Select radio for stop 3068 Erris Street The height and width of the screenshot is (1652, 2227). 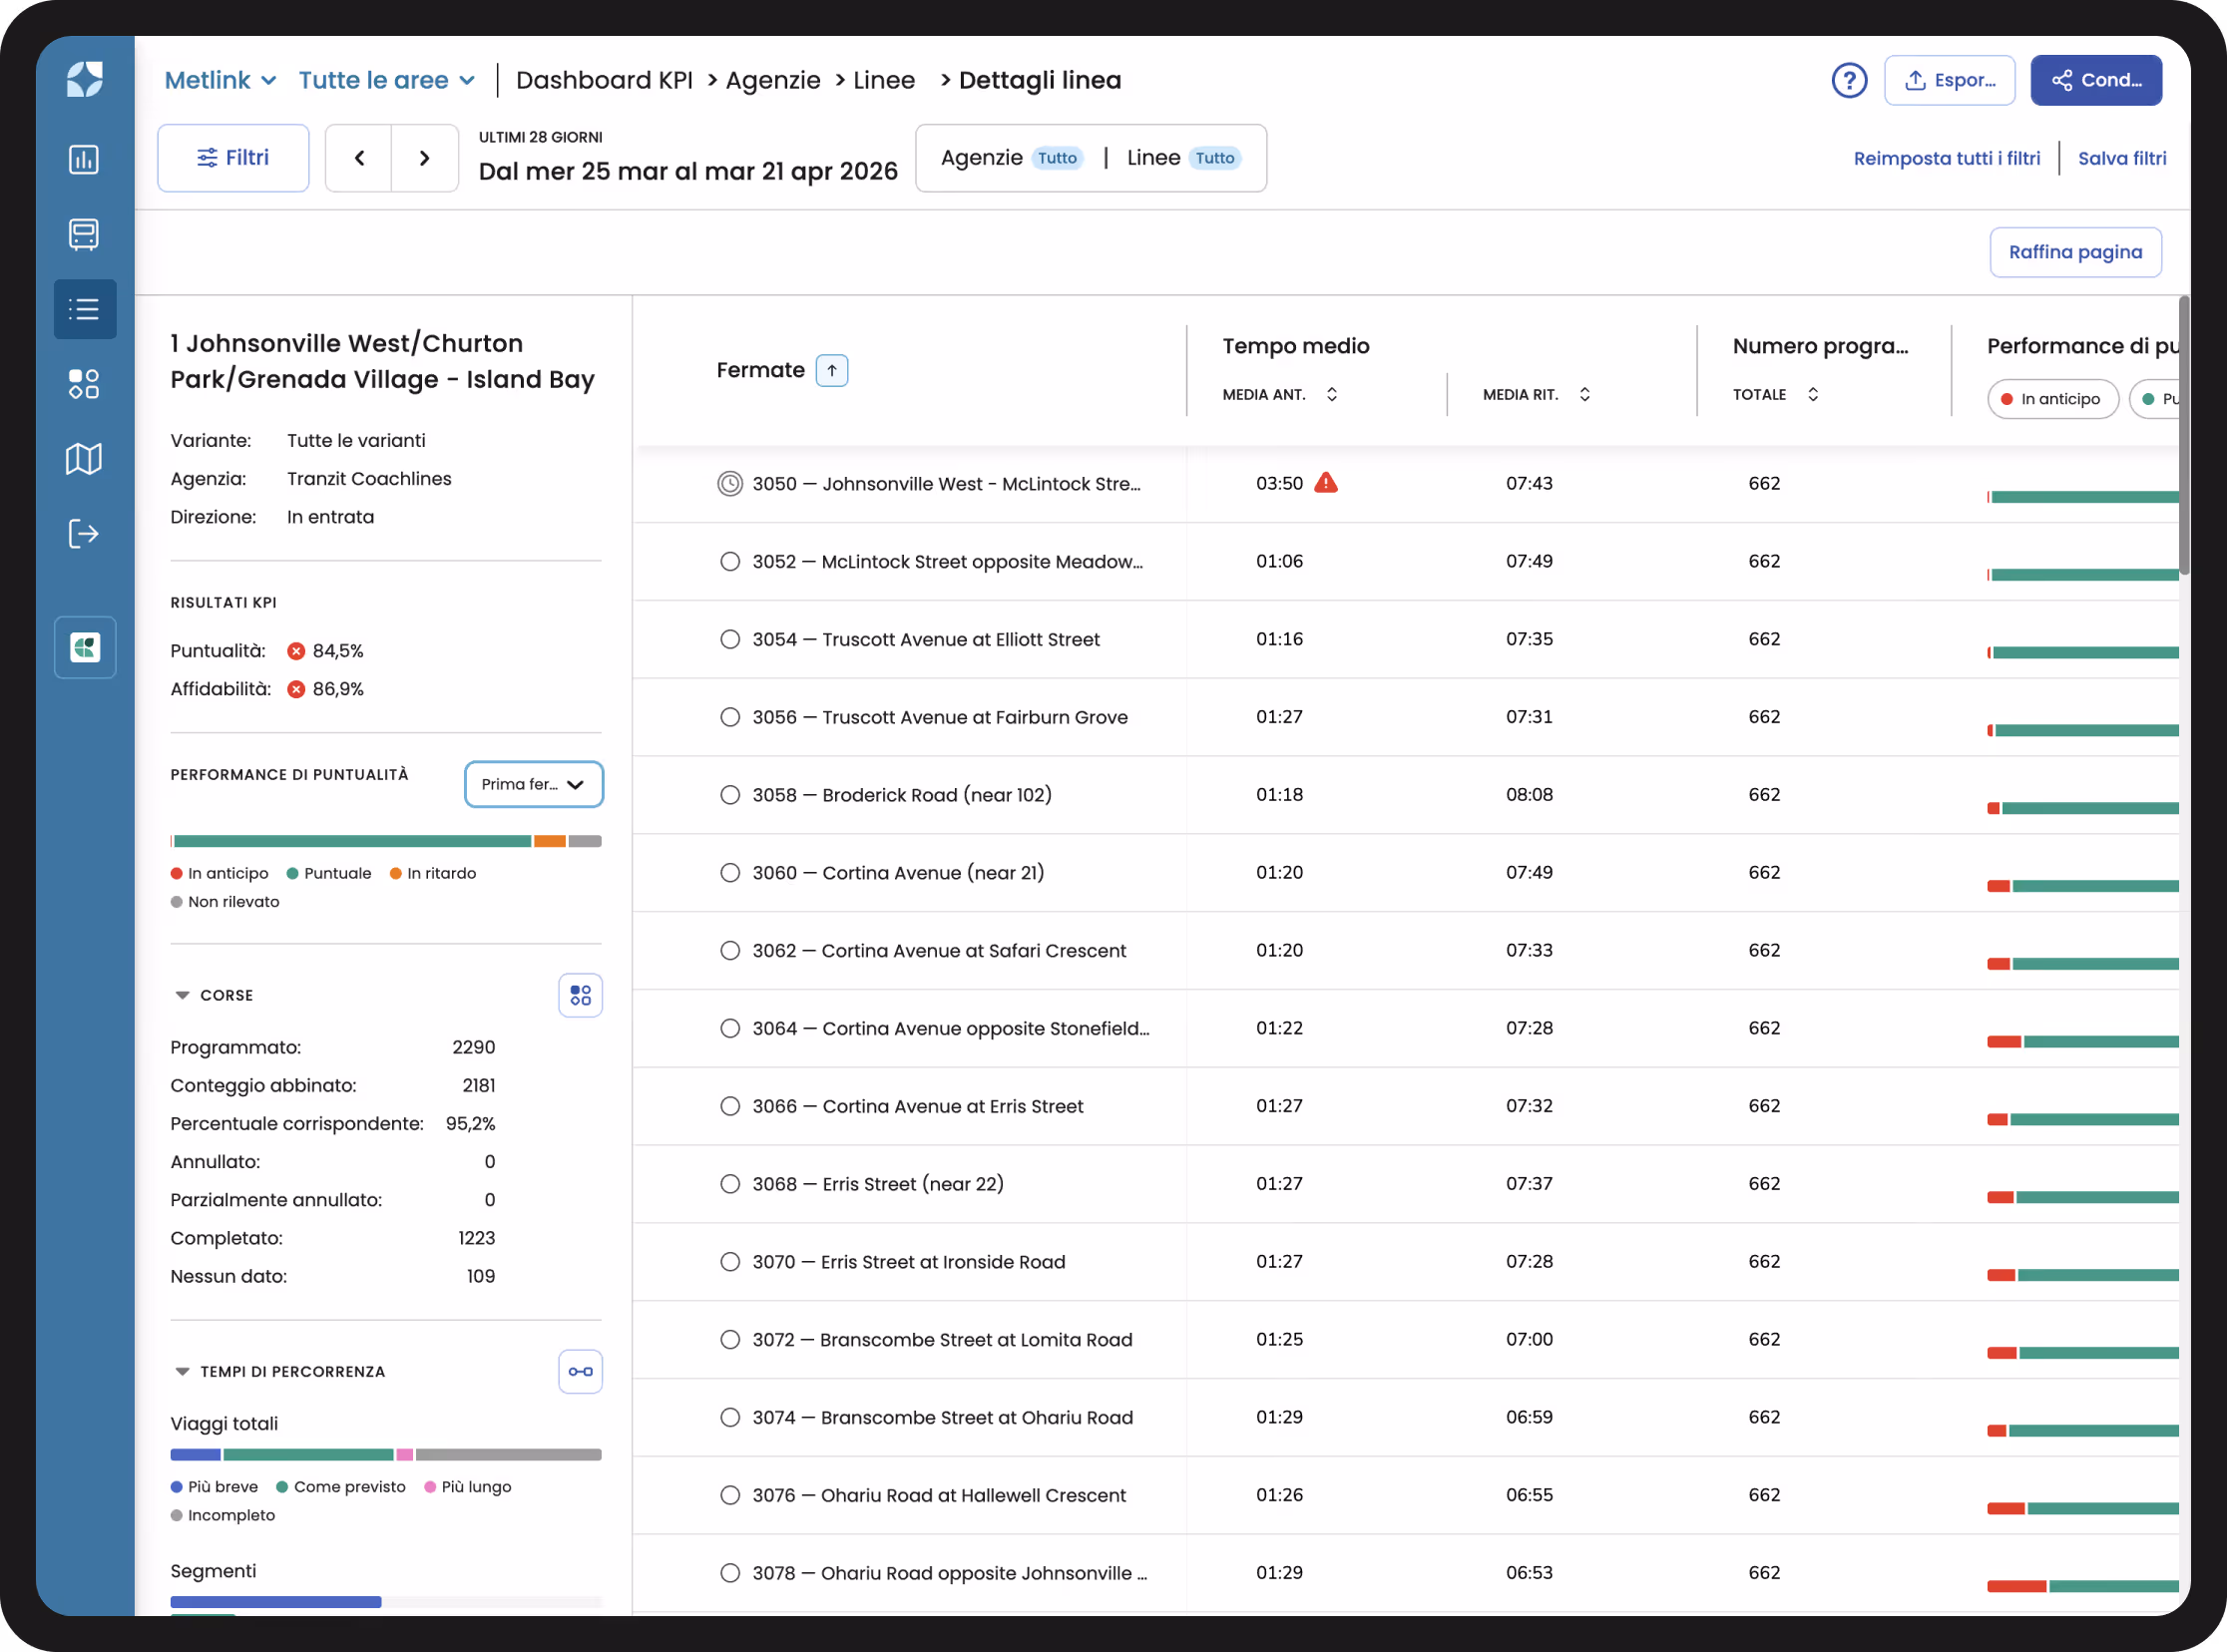730,1184
